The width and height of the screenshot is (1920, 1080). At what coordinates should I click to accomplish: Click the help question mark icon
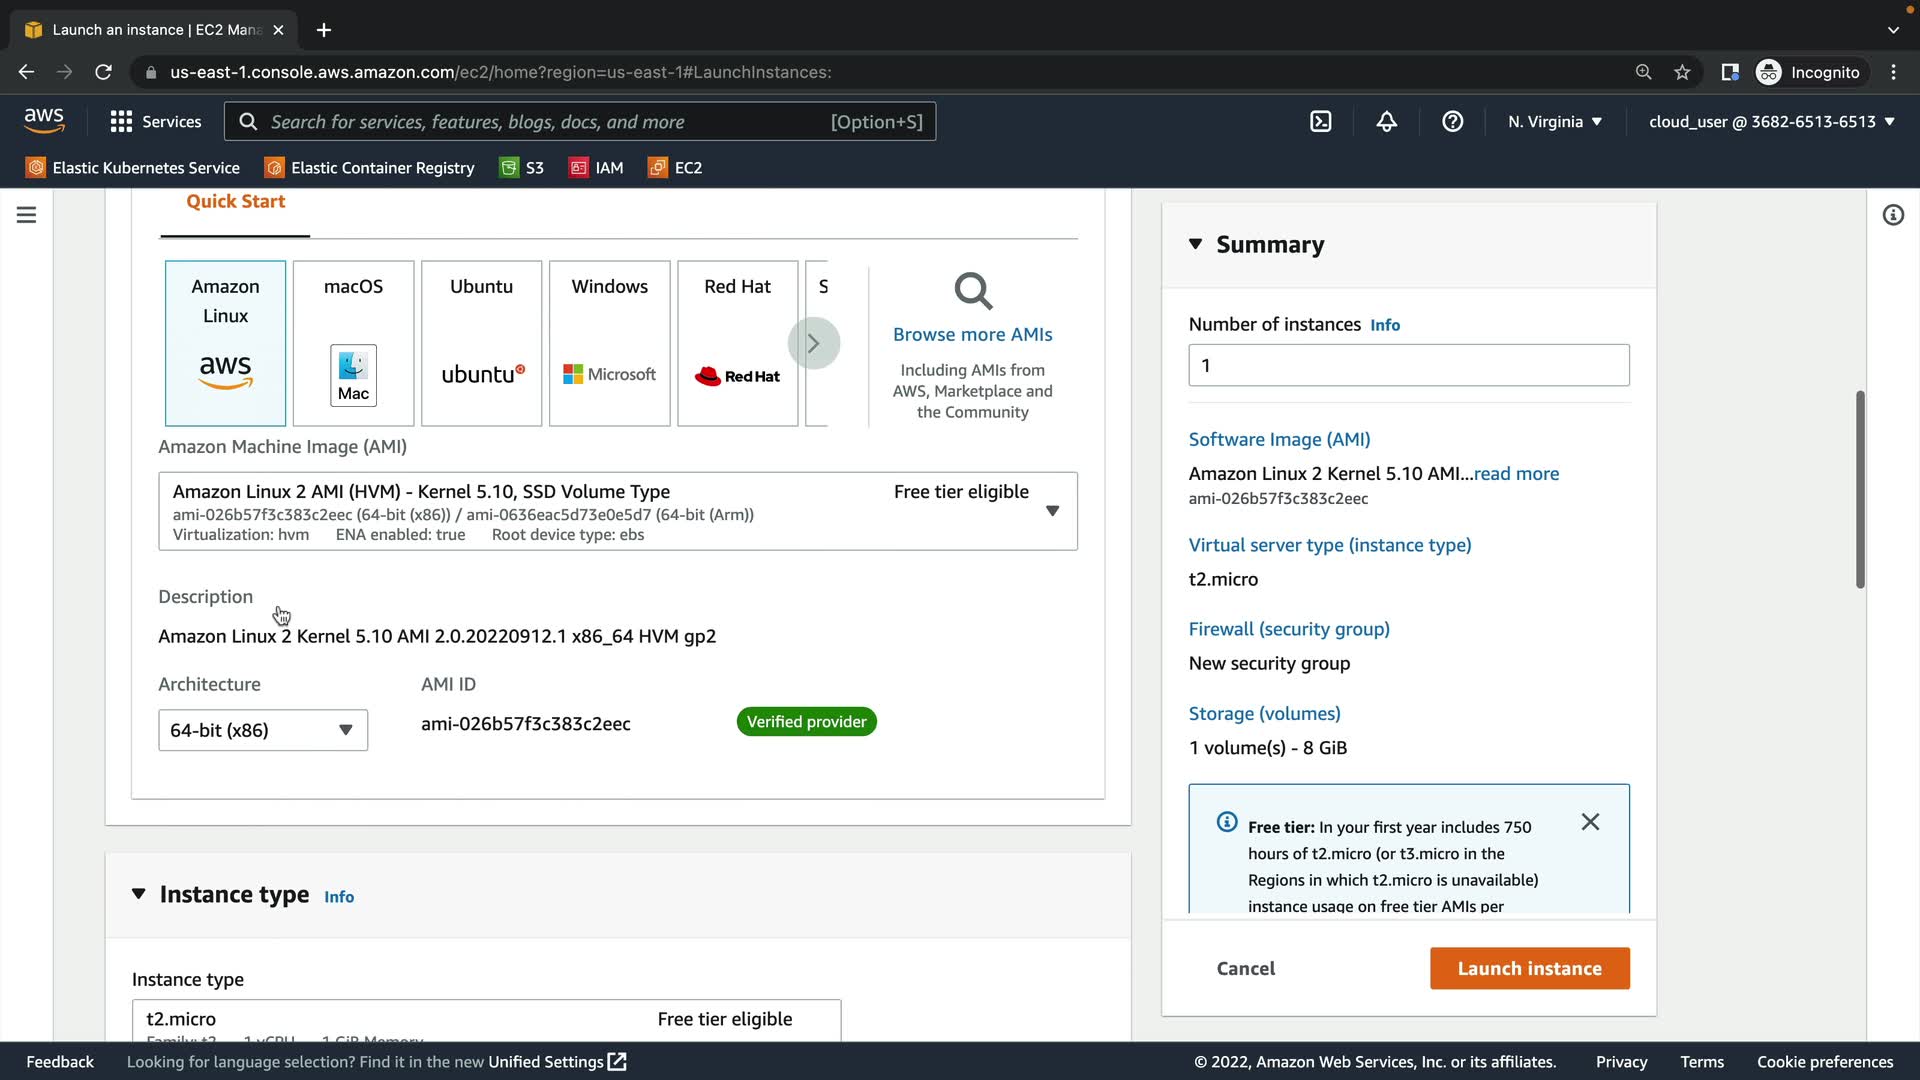pos(1452,122)
